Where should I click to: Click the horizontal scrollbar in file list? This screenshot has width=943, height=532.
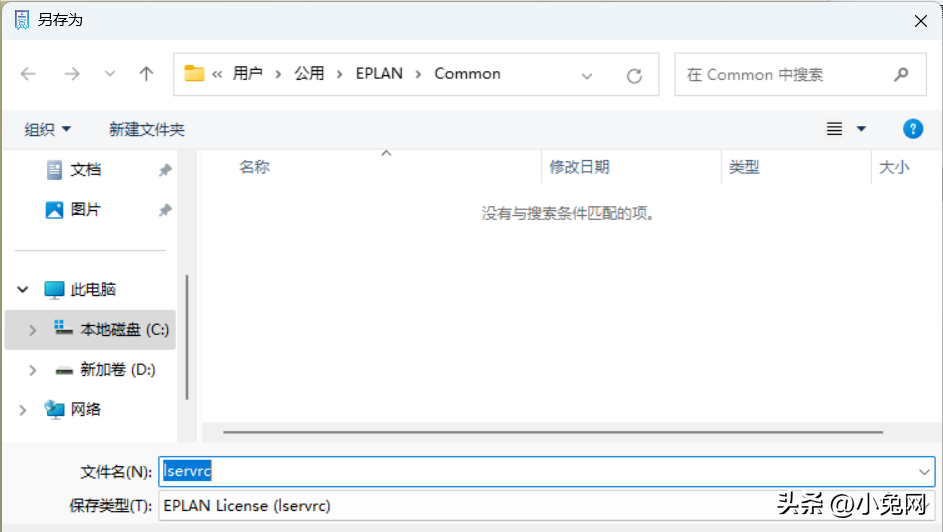tap(552, 432)
